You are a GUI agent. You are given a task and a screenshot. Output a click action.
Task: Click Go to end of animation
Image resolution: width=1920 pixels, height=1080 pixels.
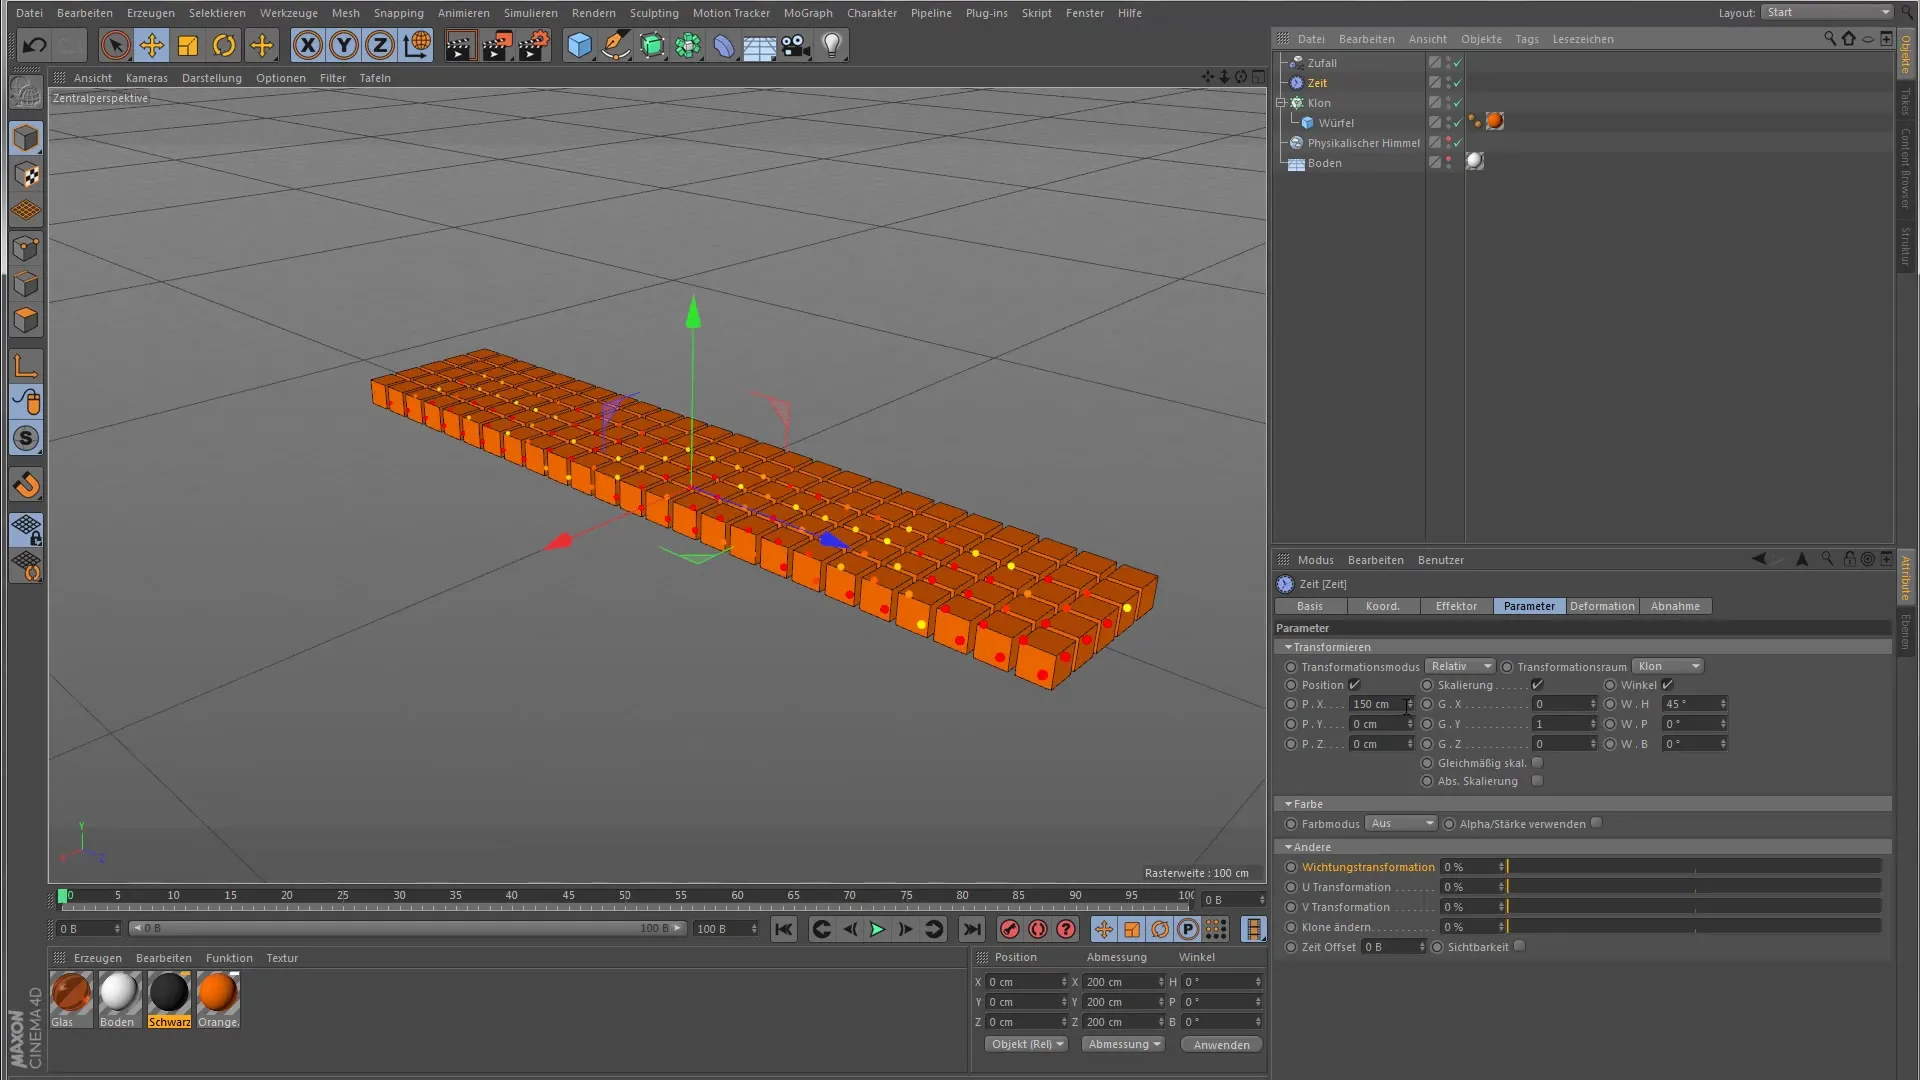[972, 929]
